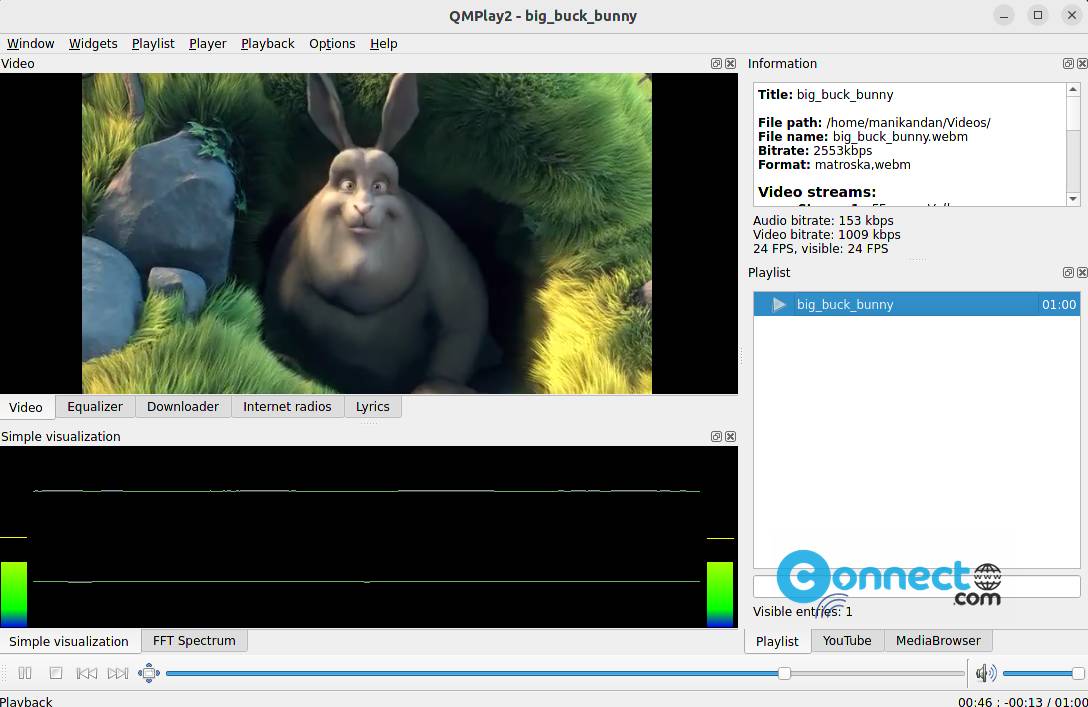
Task: Click the playlist filter input field
Action: tap(917, 586)
